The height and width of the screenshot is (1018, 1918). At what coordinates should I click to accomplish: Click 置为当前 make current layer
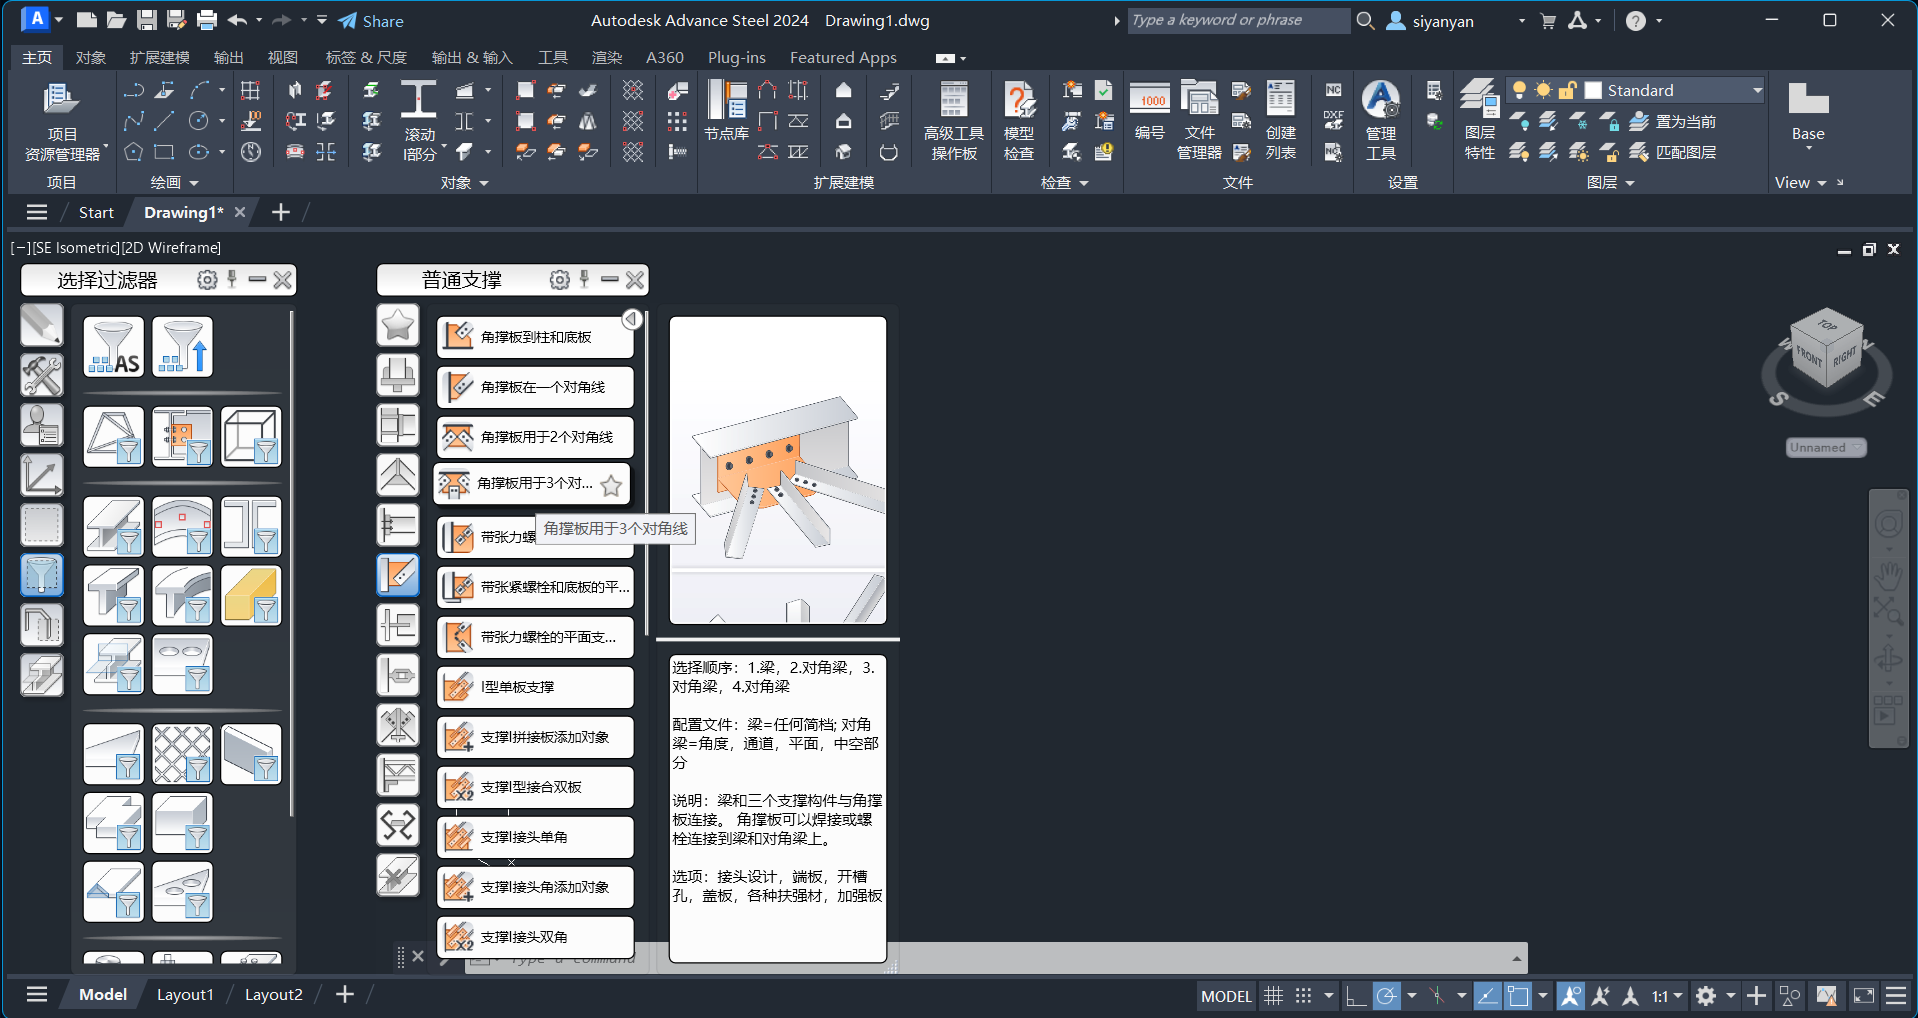[x=1673, y=121]
